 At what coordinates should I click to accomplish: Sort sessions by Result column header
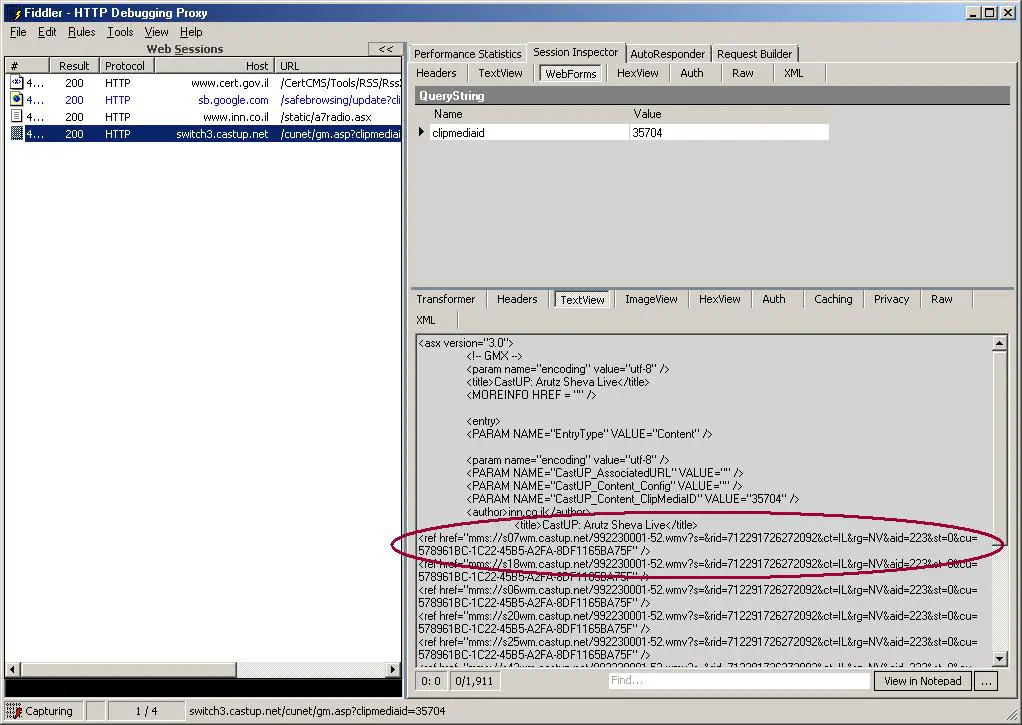click(74, 66)
